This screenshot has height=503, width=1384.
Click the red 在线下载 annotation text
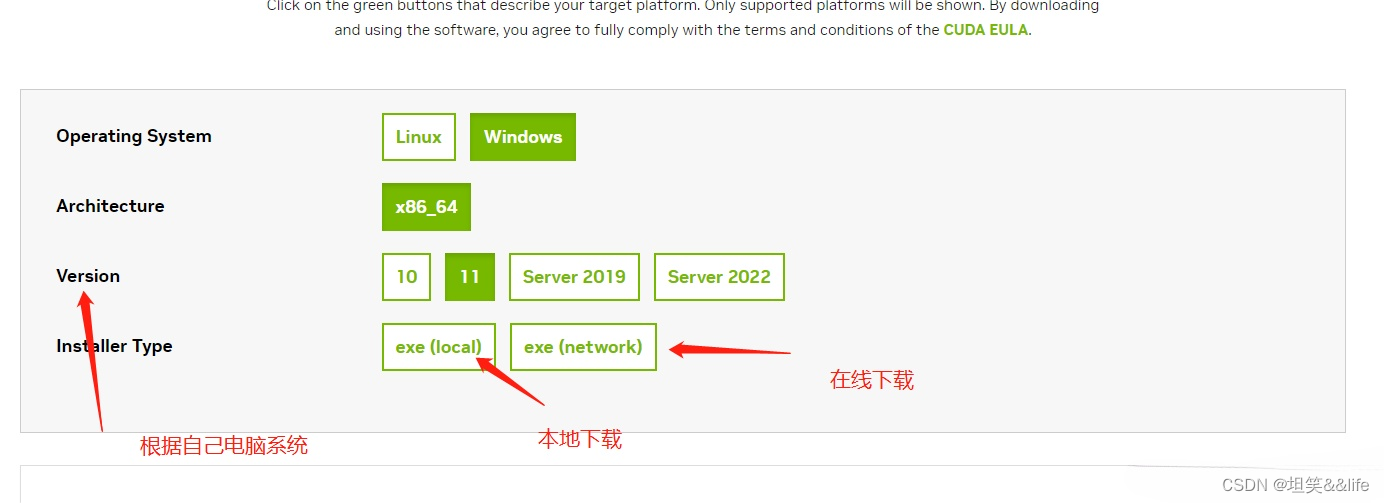pos(872,380)
